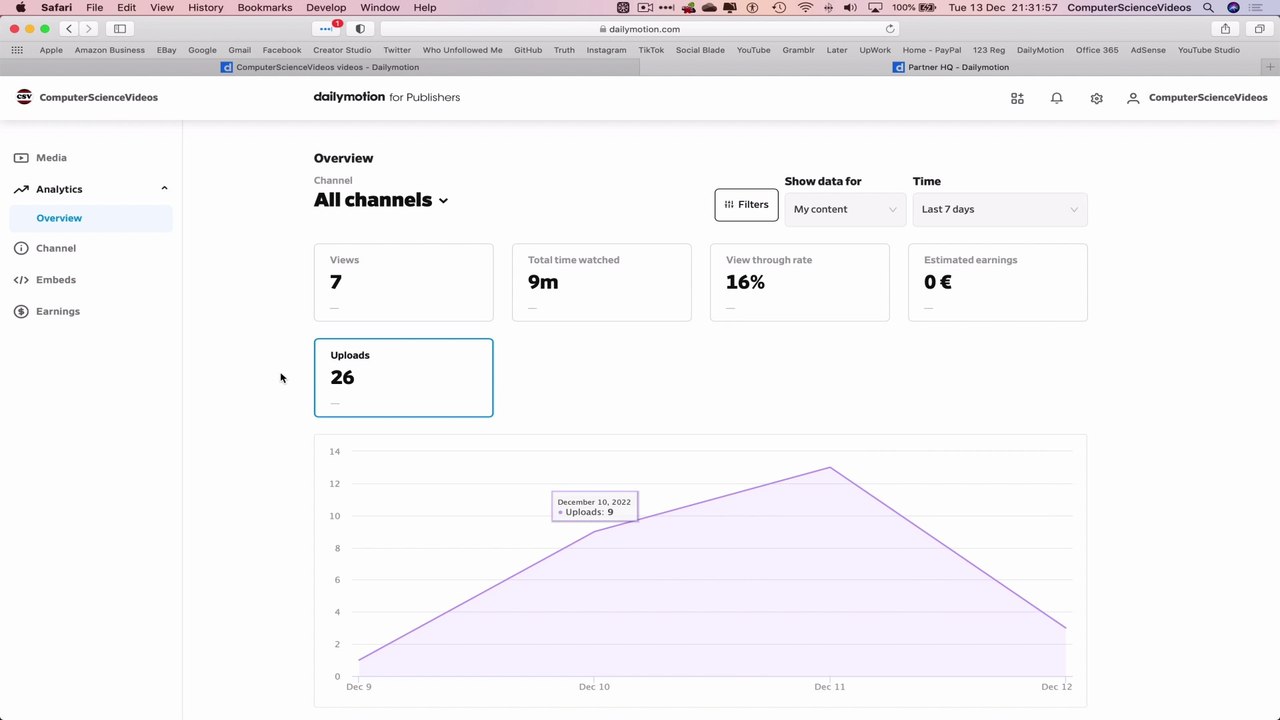The height and width of the screenshot is (720, 1280).
Task: Click the Earnings dollar sidebar icon
Action: (21, 311)
